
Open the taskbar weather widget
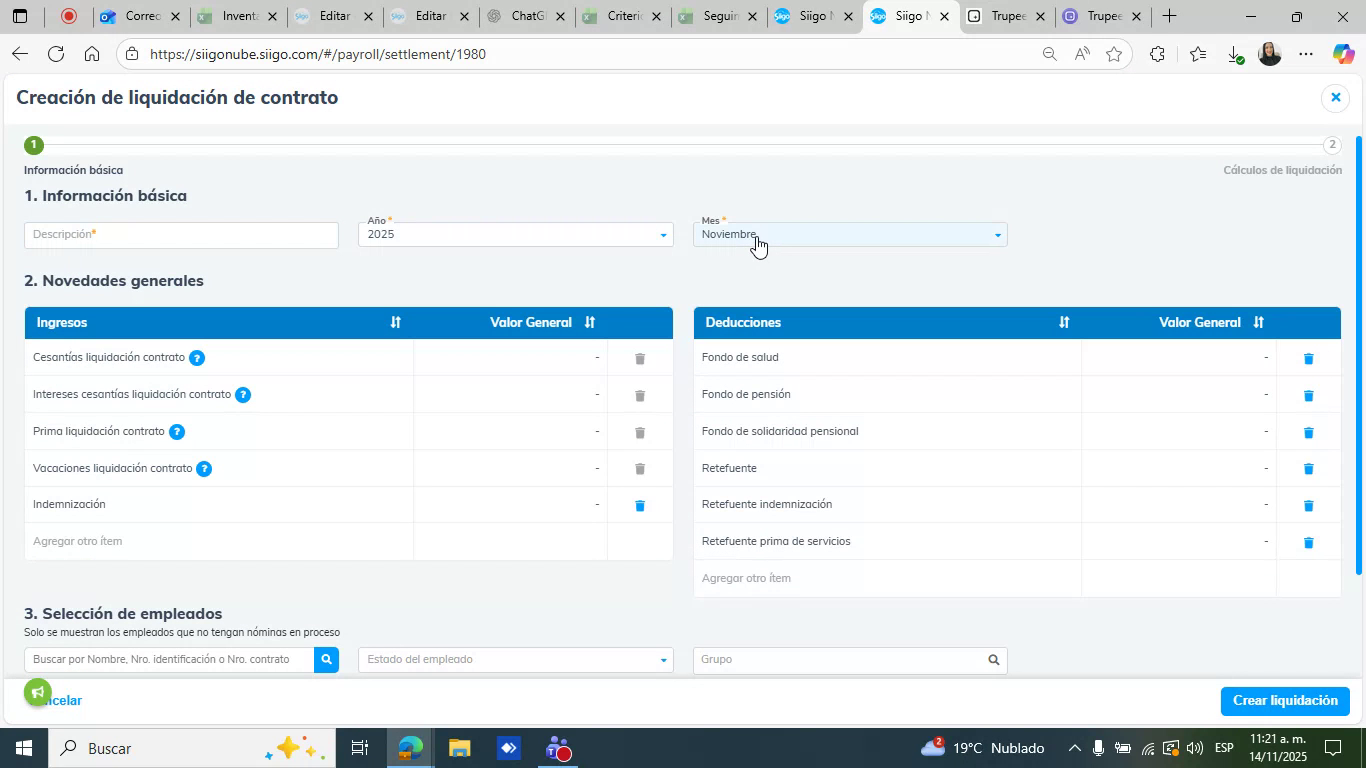pyautogui.click(x=982, y=748)
